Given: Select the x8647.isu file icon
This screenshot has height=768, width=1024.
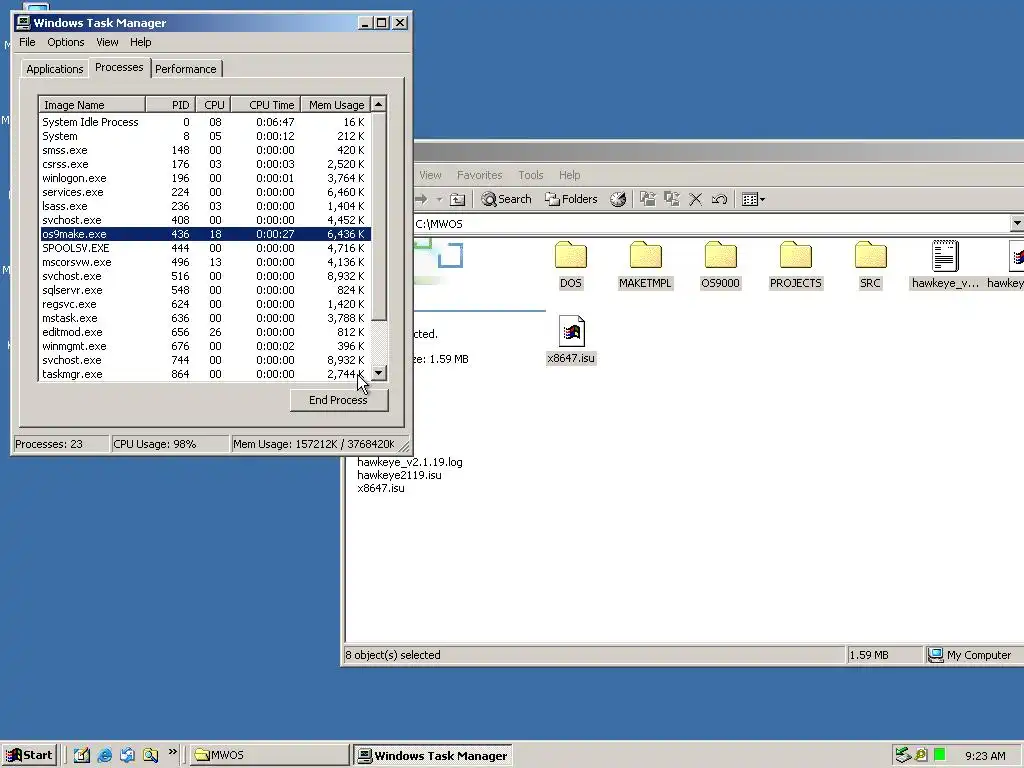Looking at the screenshot, I should (x=571, y=331).
